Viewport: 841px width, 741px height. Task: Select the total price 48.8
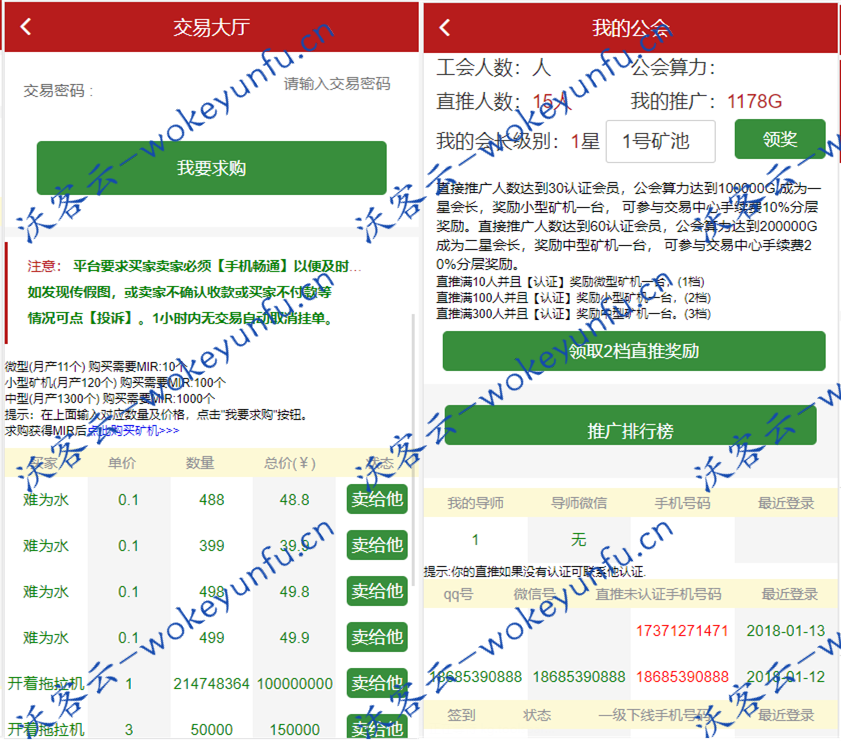click(x=294, y=500)
